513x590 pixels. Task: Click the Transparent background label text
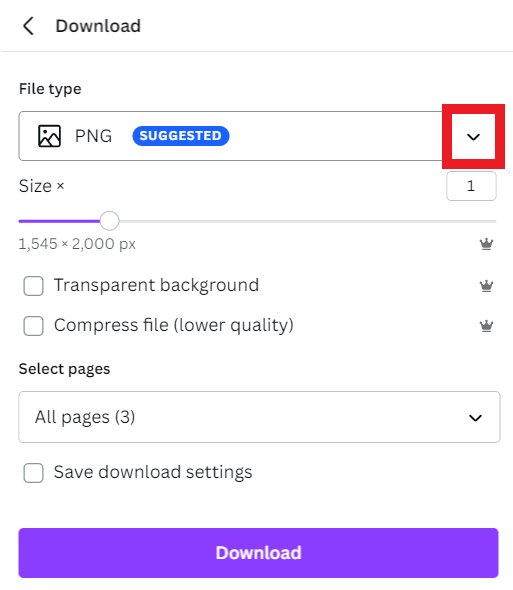coord(157,285)
